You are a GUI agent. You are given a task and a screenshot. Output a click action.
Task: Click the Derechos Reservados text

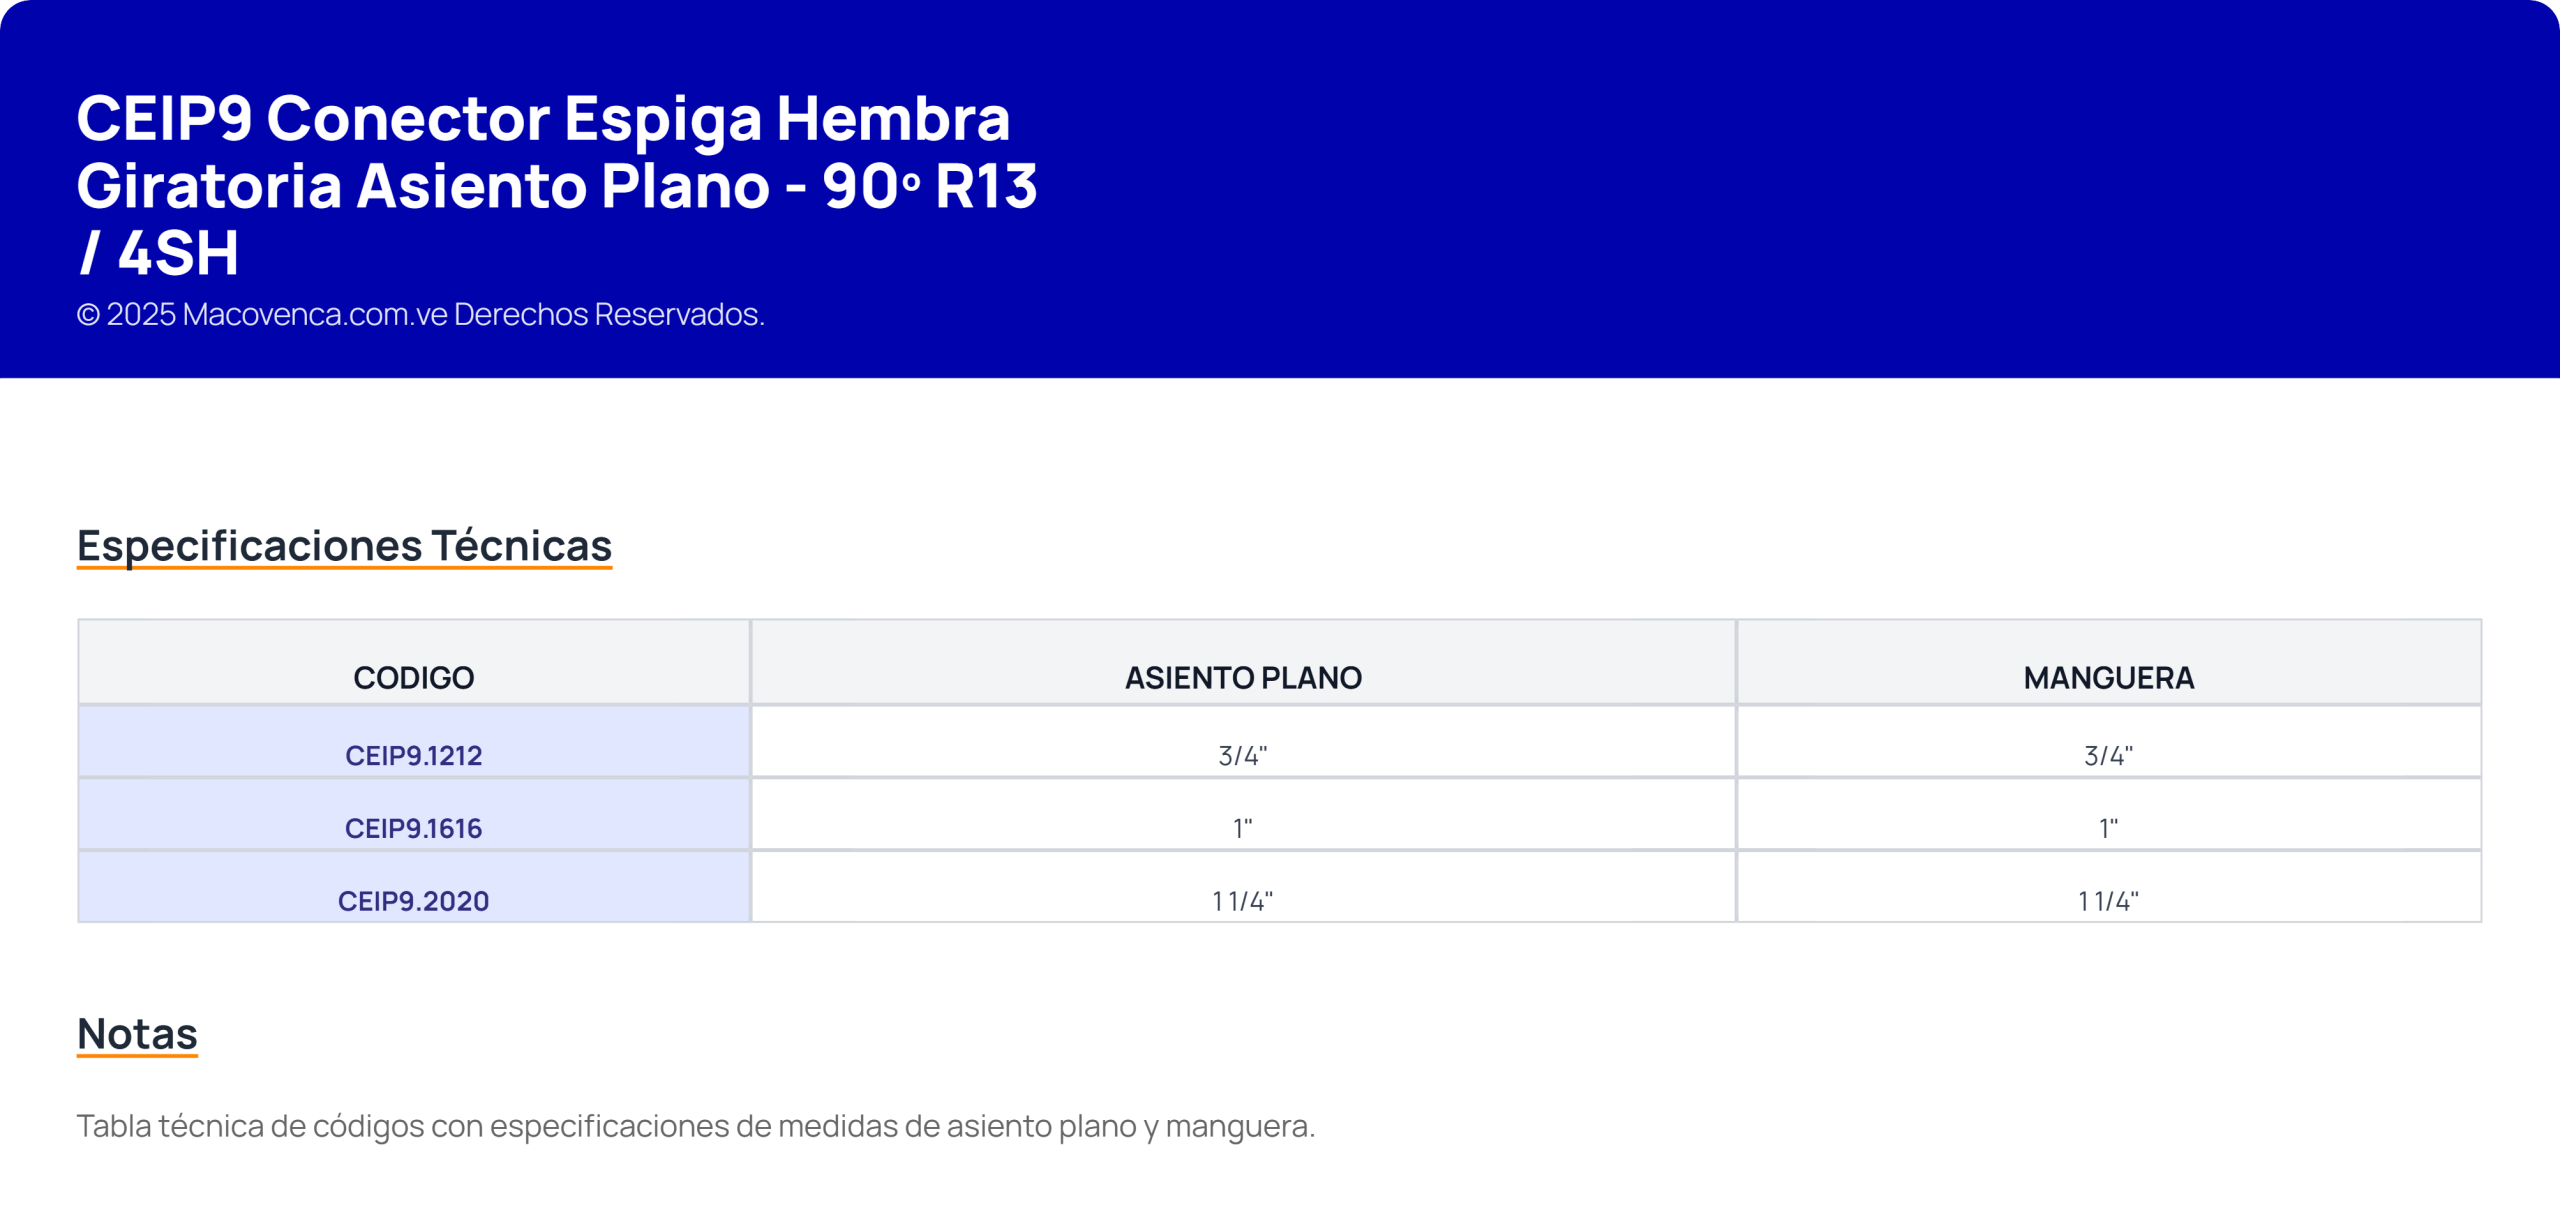point(608,315)
